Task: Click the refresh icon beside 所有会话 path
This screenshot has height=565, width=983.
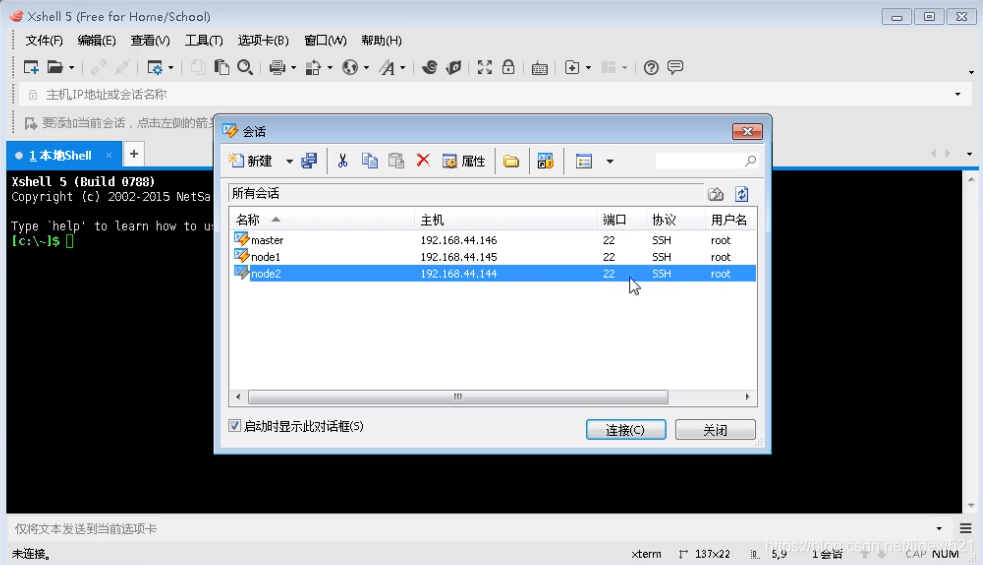Action: coord(742,194)
